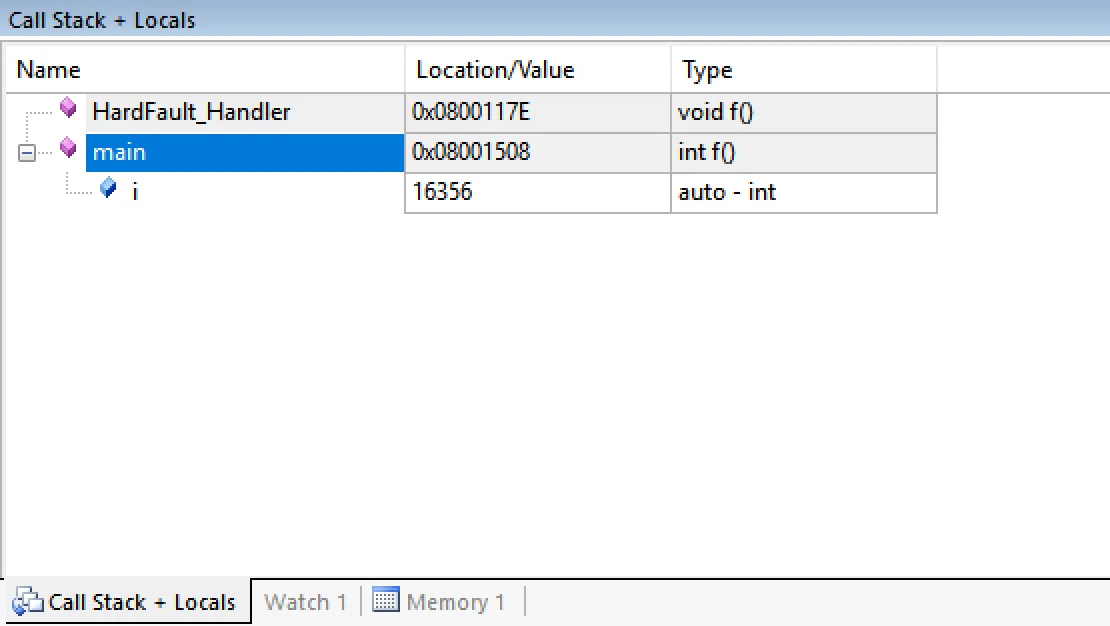This screenshot has height=626, width=1110.
Task: Click the Location/Value column header
Action: (495, 70)
